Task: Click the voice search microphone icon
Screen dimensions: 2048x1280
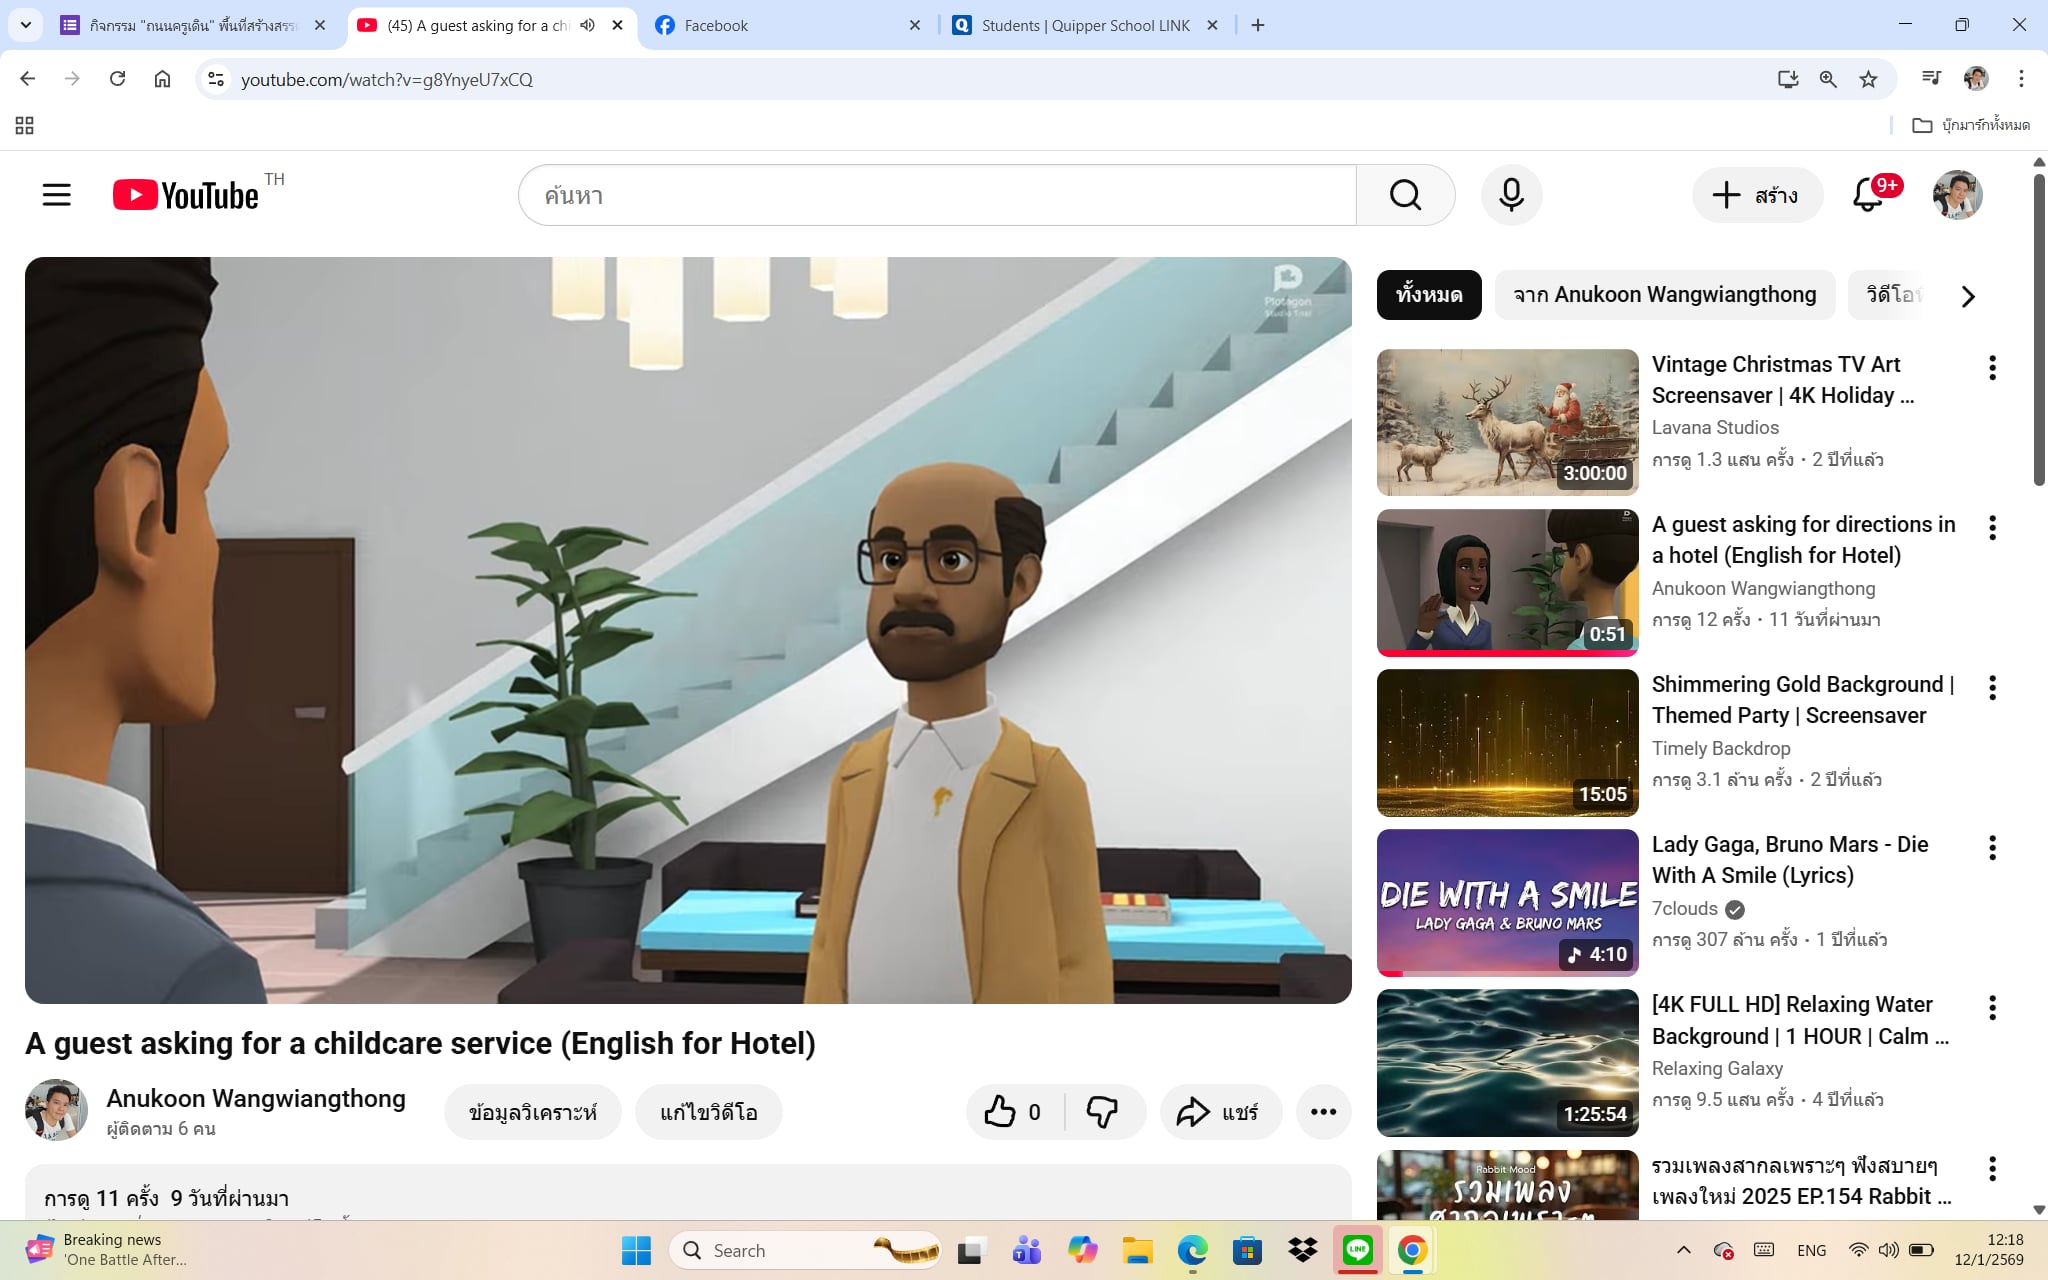Action: (1511, 195)
